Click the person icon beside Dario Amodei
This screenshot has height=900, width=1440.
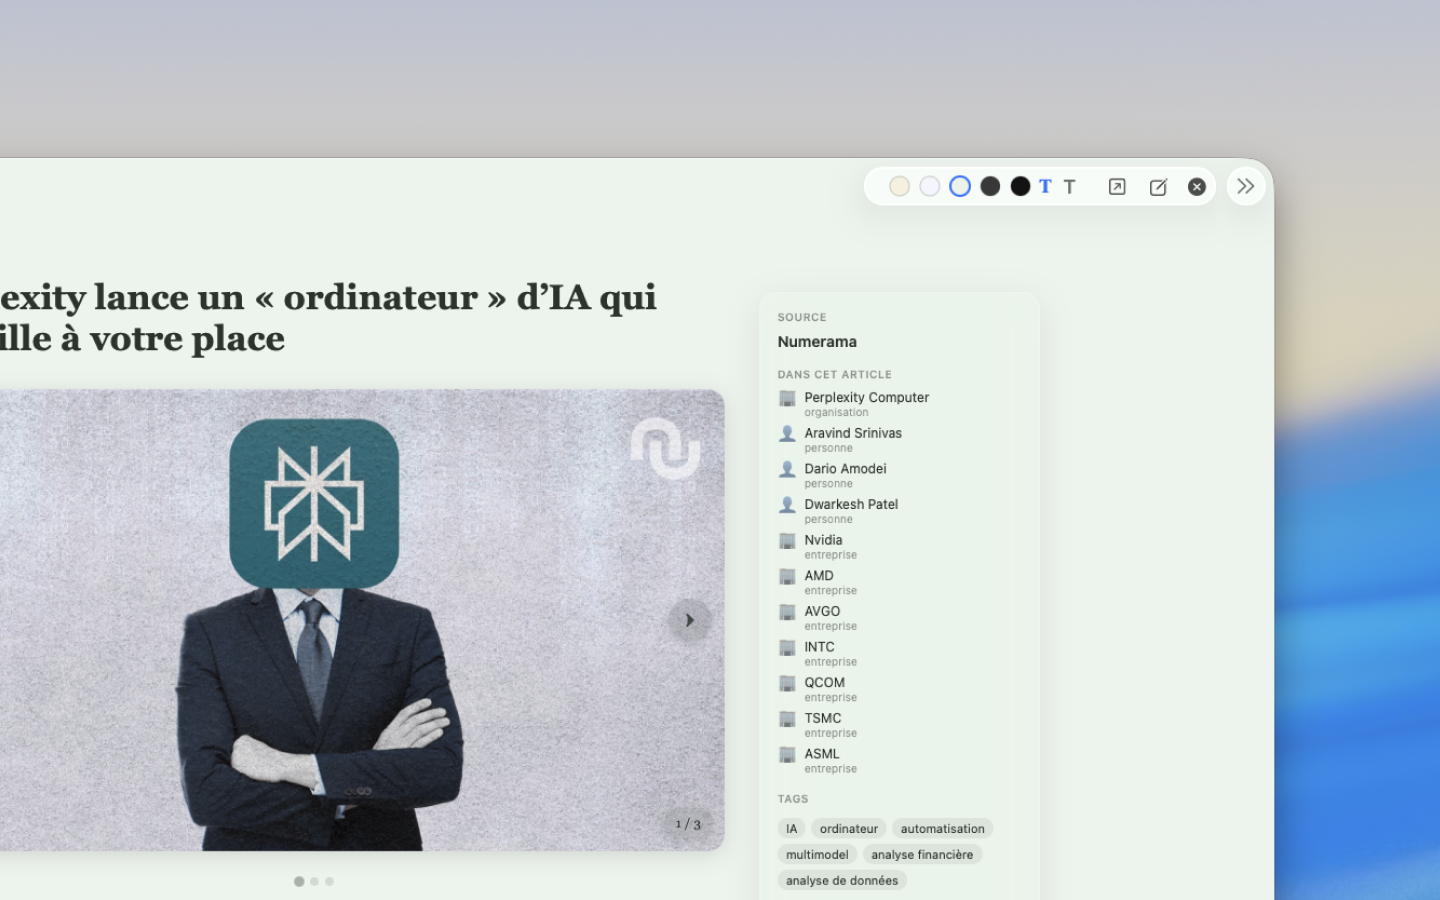[x=787, y=469]
